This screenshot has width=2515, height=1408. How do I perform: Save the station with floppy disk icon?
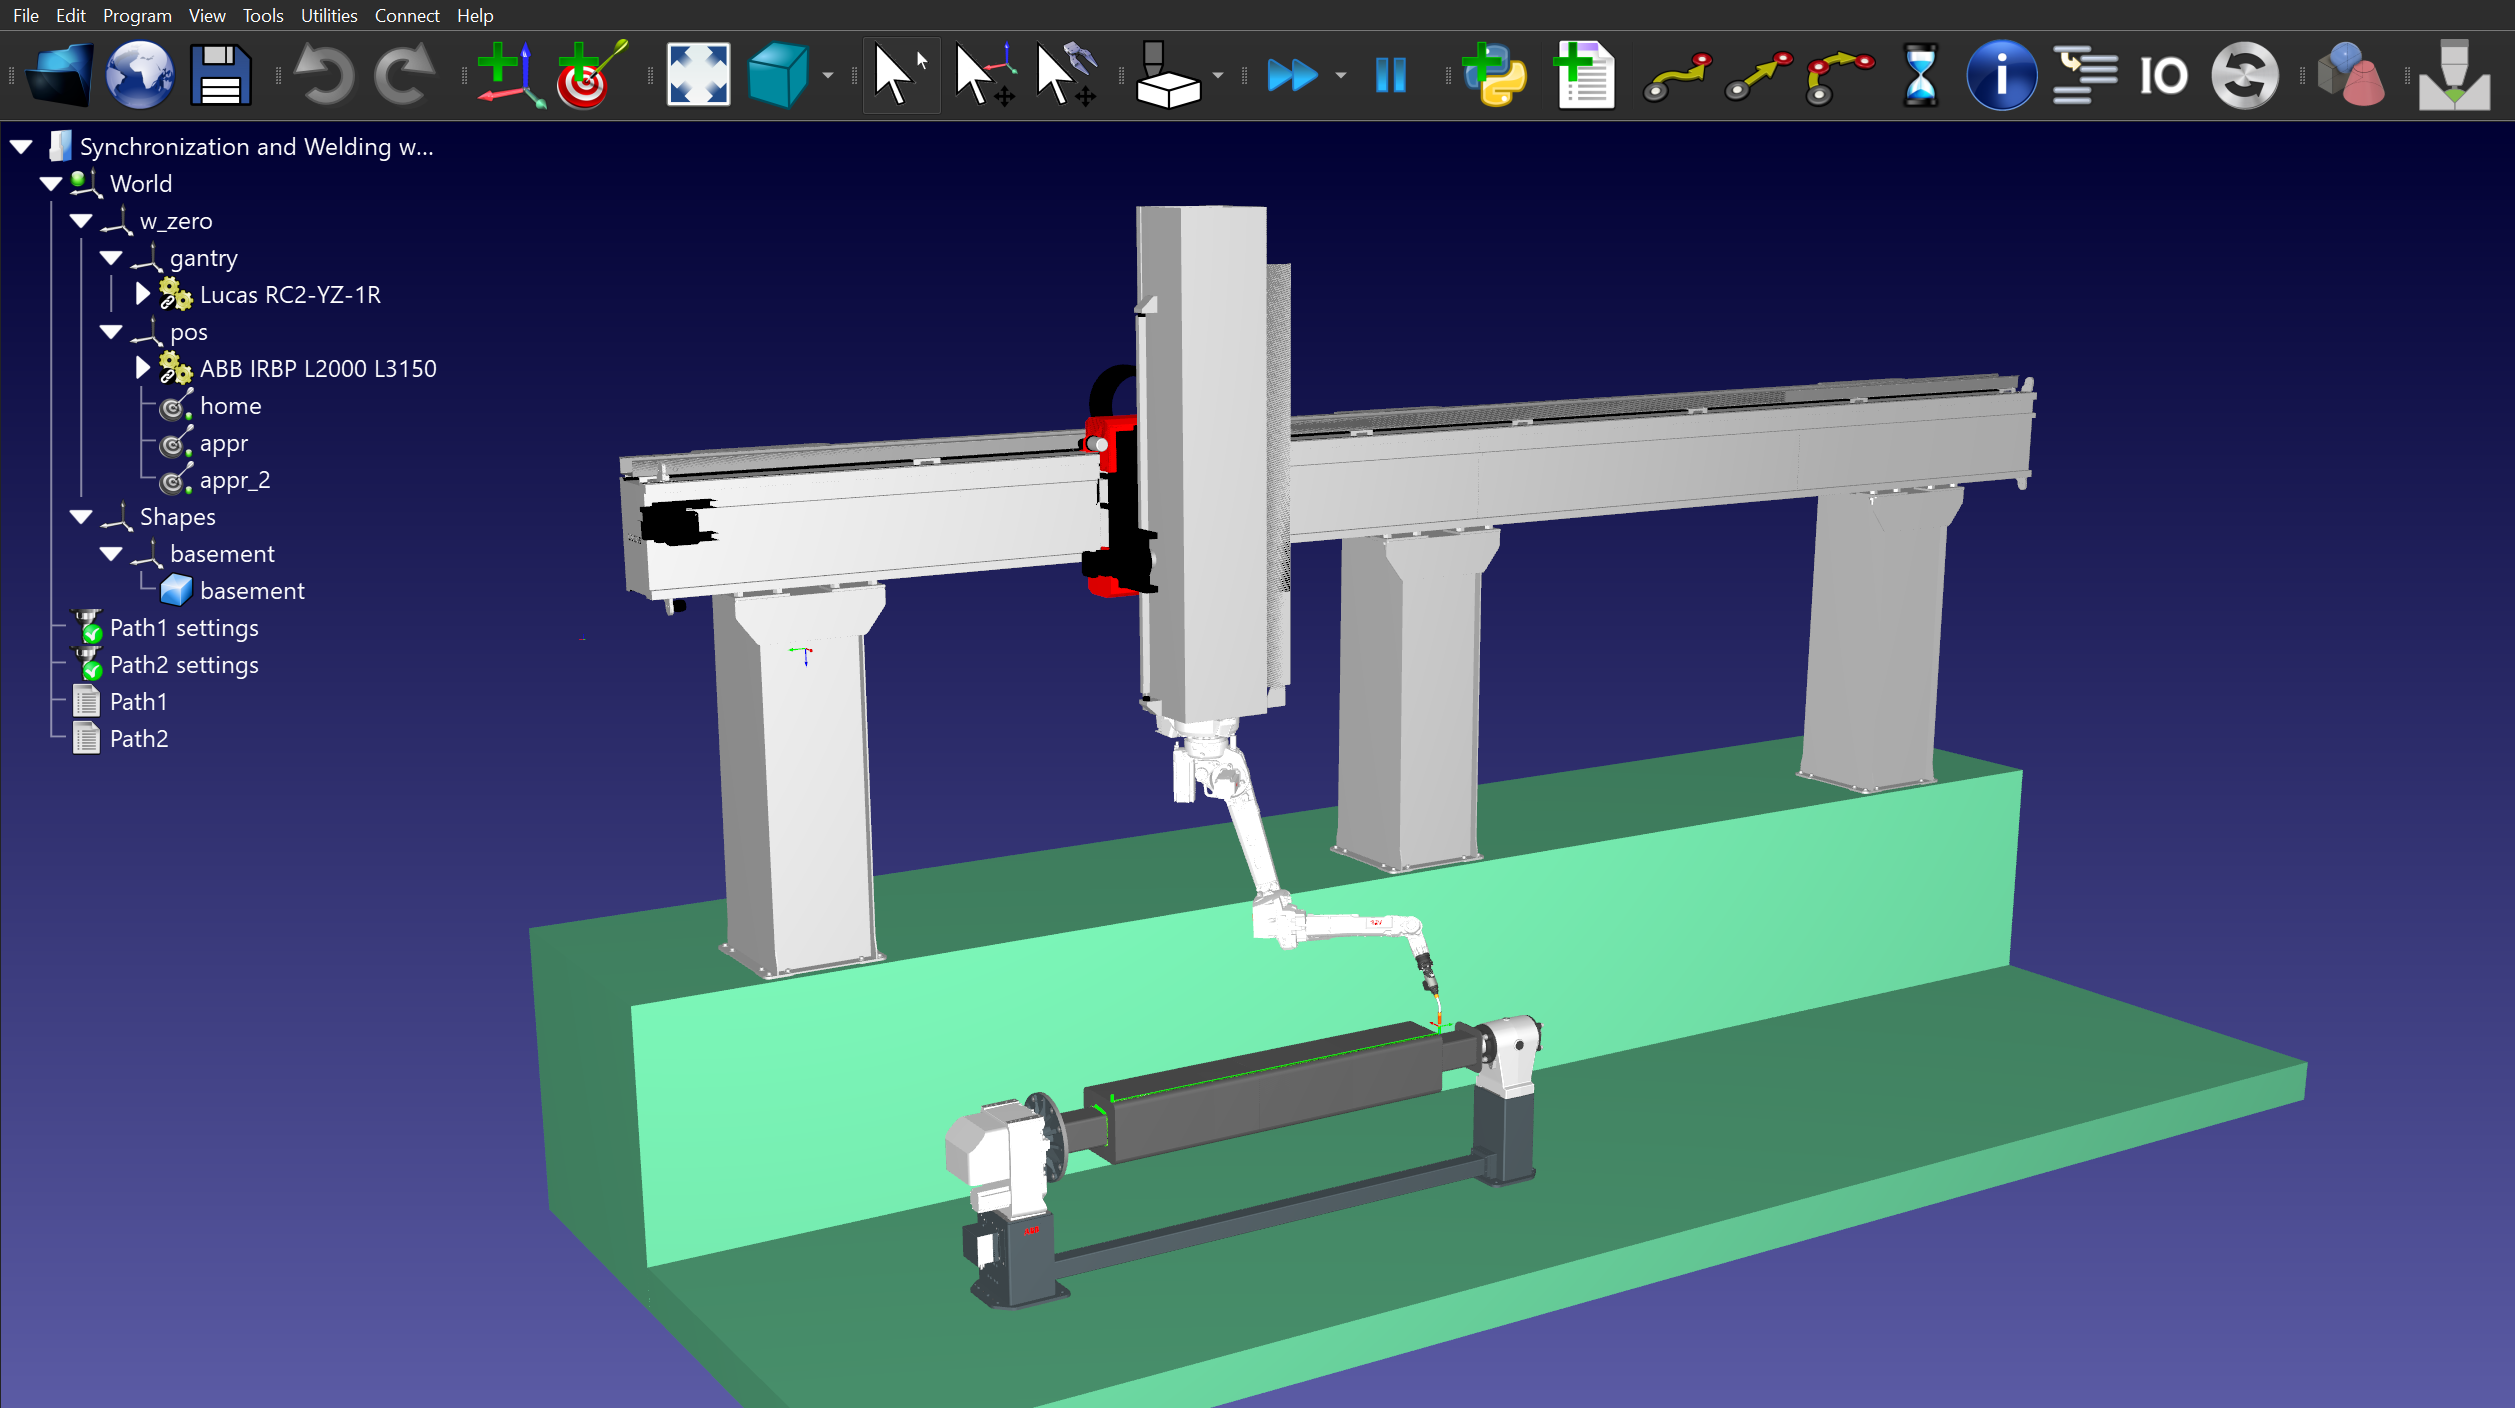click(x=220, y=75)
